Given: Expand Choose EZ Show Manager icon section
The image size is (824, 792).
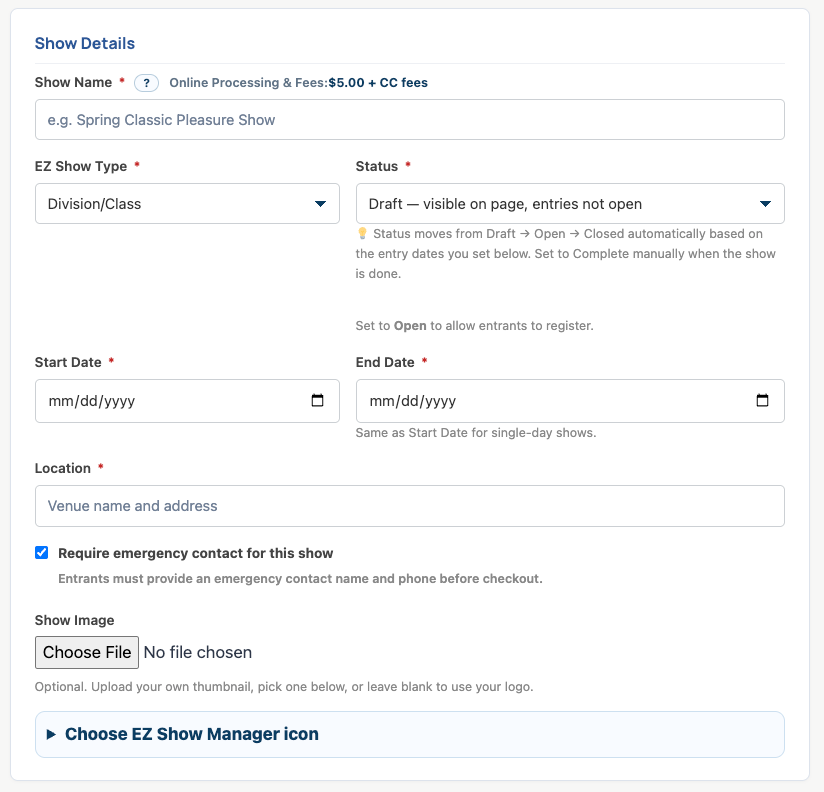Looking at the screenshot, I should (x=410, y=734).
